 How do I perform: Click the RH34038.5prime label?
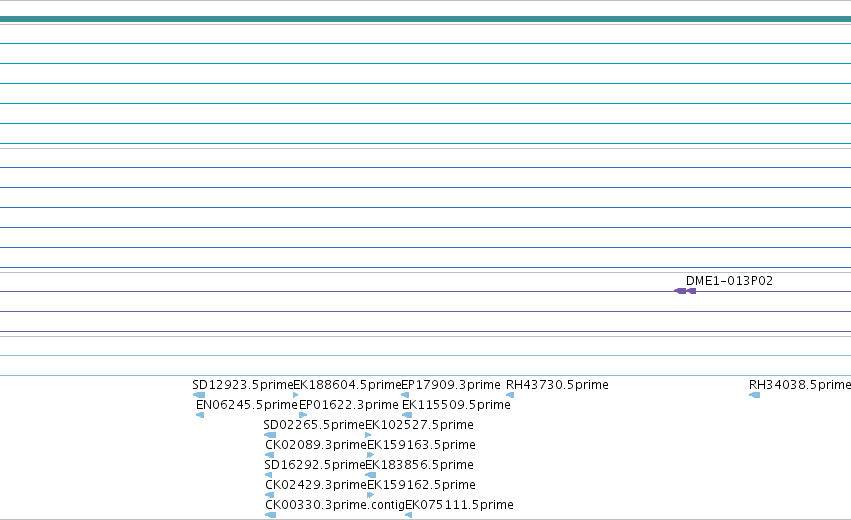[800, 385]
